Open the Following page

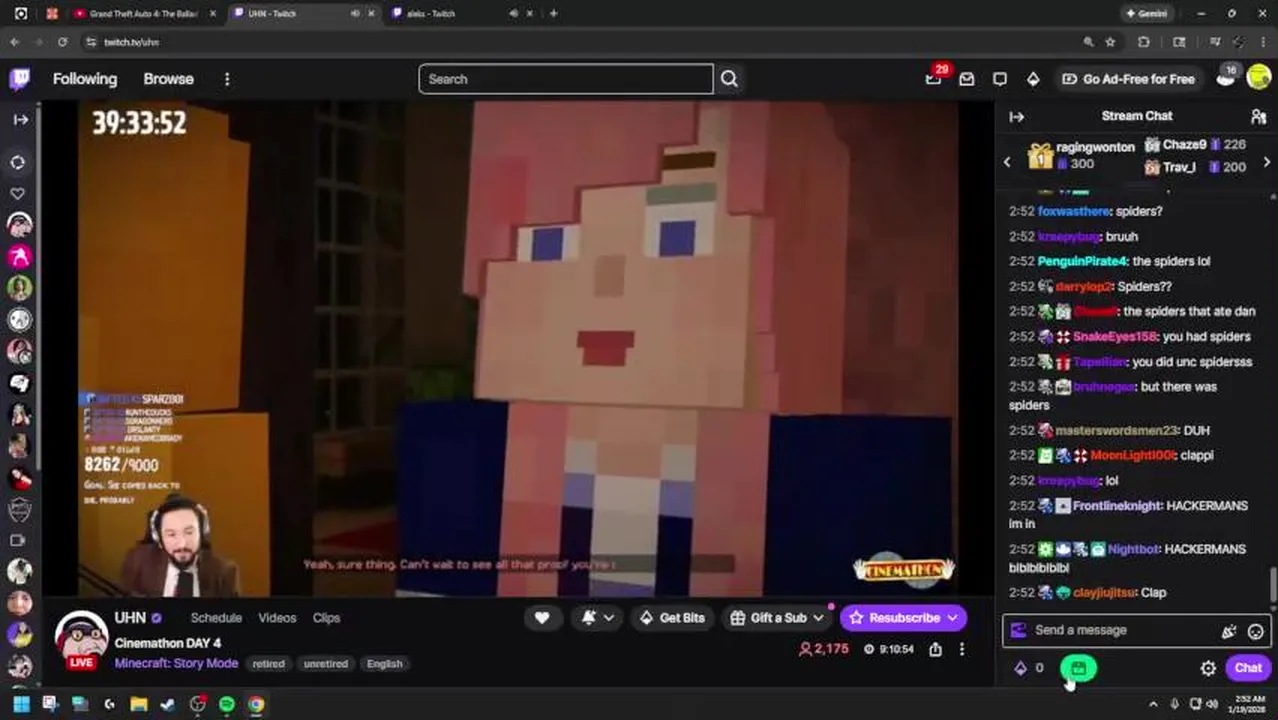85,79
